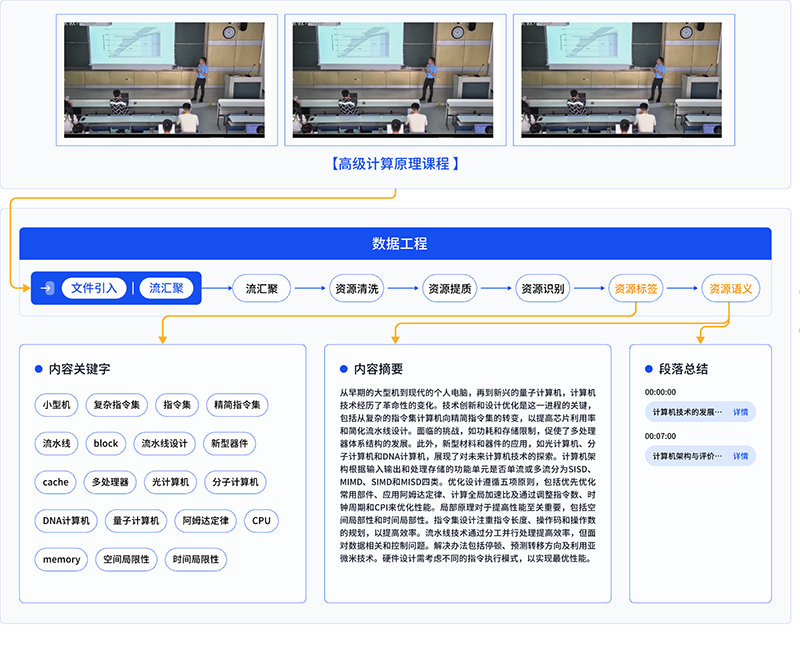Select the 资源提质 pipeline step
Image resolution: width=800 pixels, height=651 pixels.
[450, 289]
